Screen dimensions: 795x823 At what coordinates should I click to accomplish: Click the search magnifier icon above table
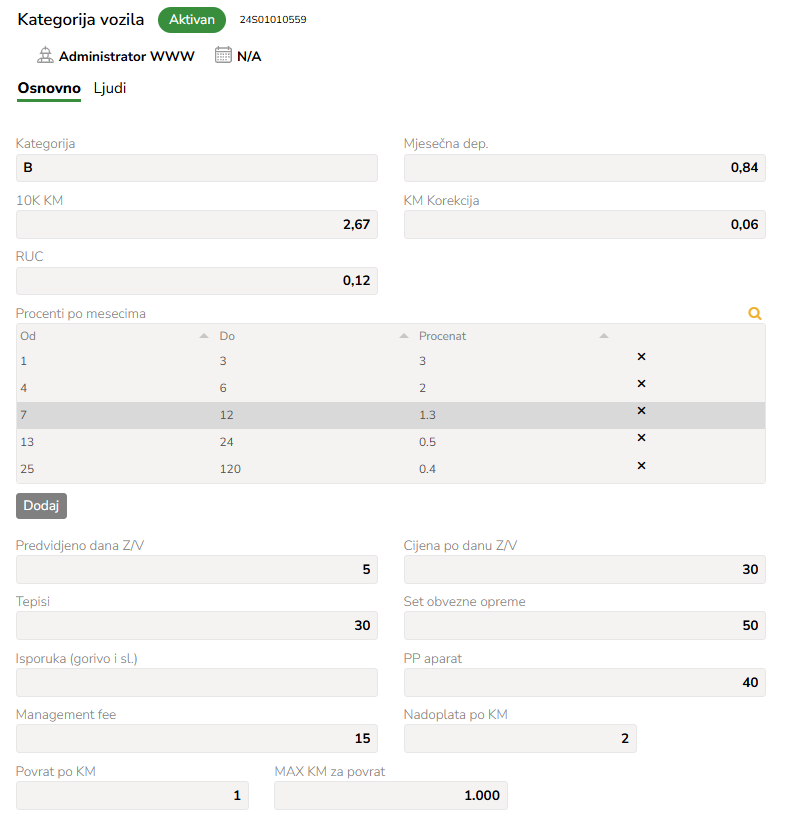click(755, 313)
